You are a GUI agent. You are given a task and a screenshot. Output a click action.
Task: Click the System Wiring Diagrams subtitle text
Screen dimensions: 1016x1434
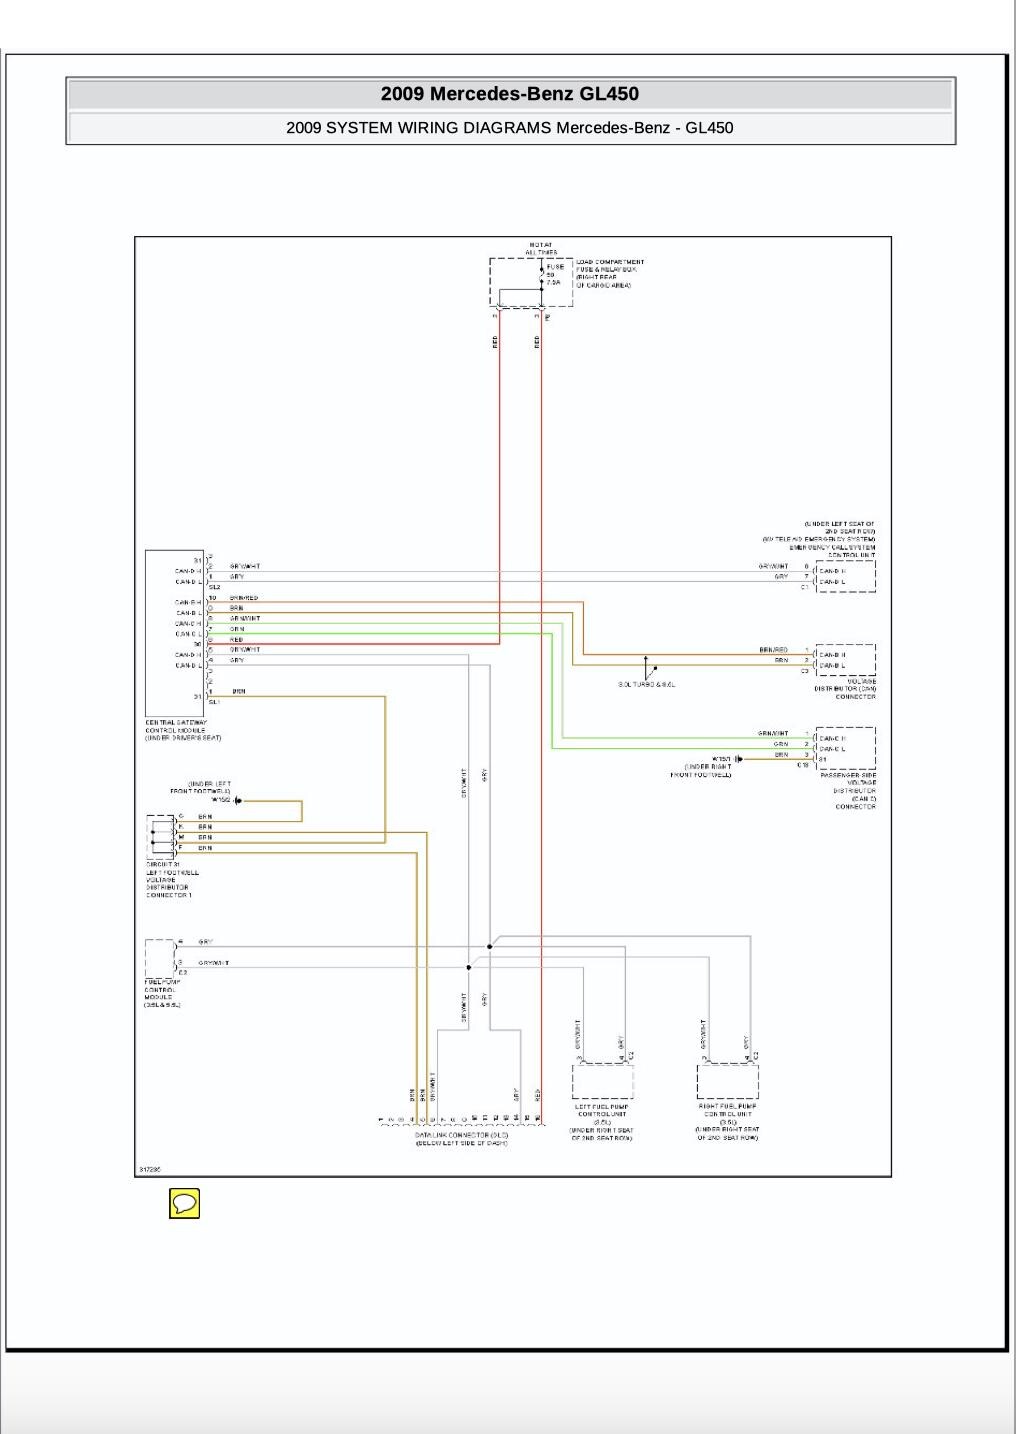[510, 128]
